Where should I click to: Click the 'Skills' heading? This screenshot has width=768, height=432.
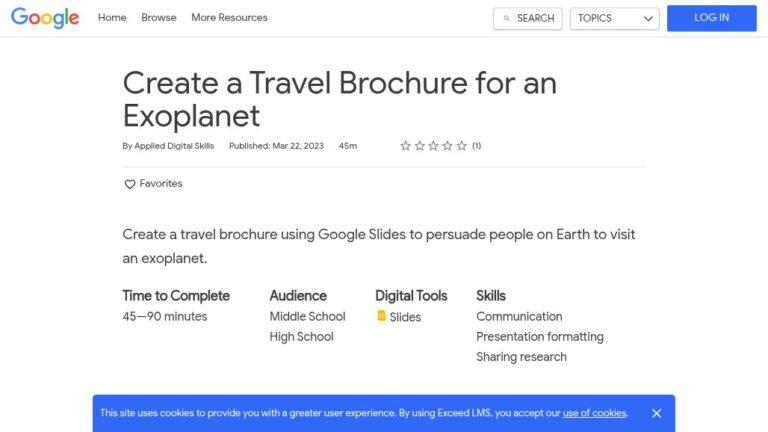click(491, 296)
